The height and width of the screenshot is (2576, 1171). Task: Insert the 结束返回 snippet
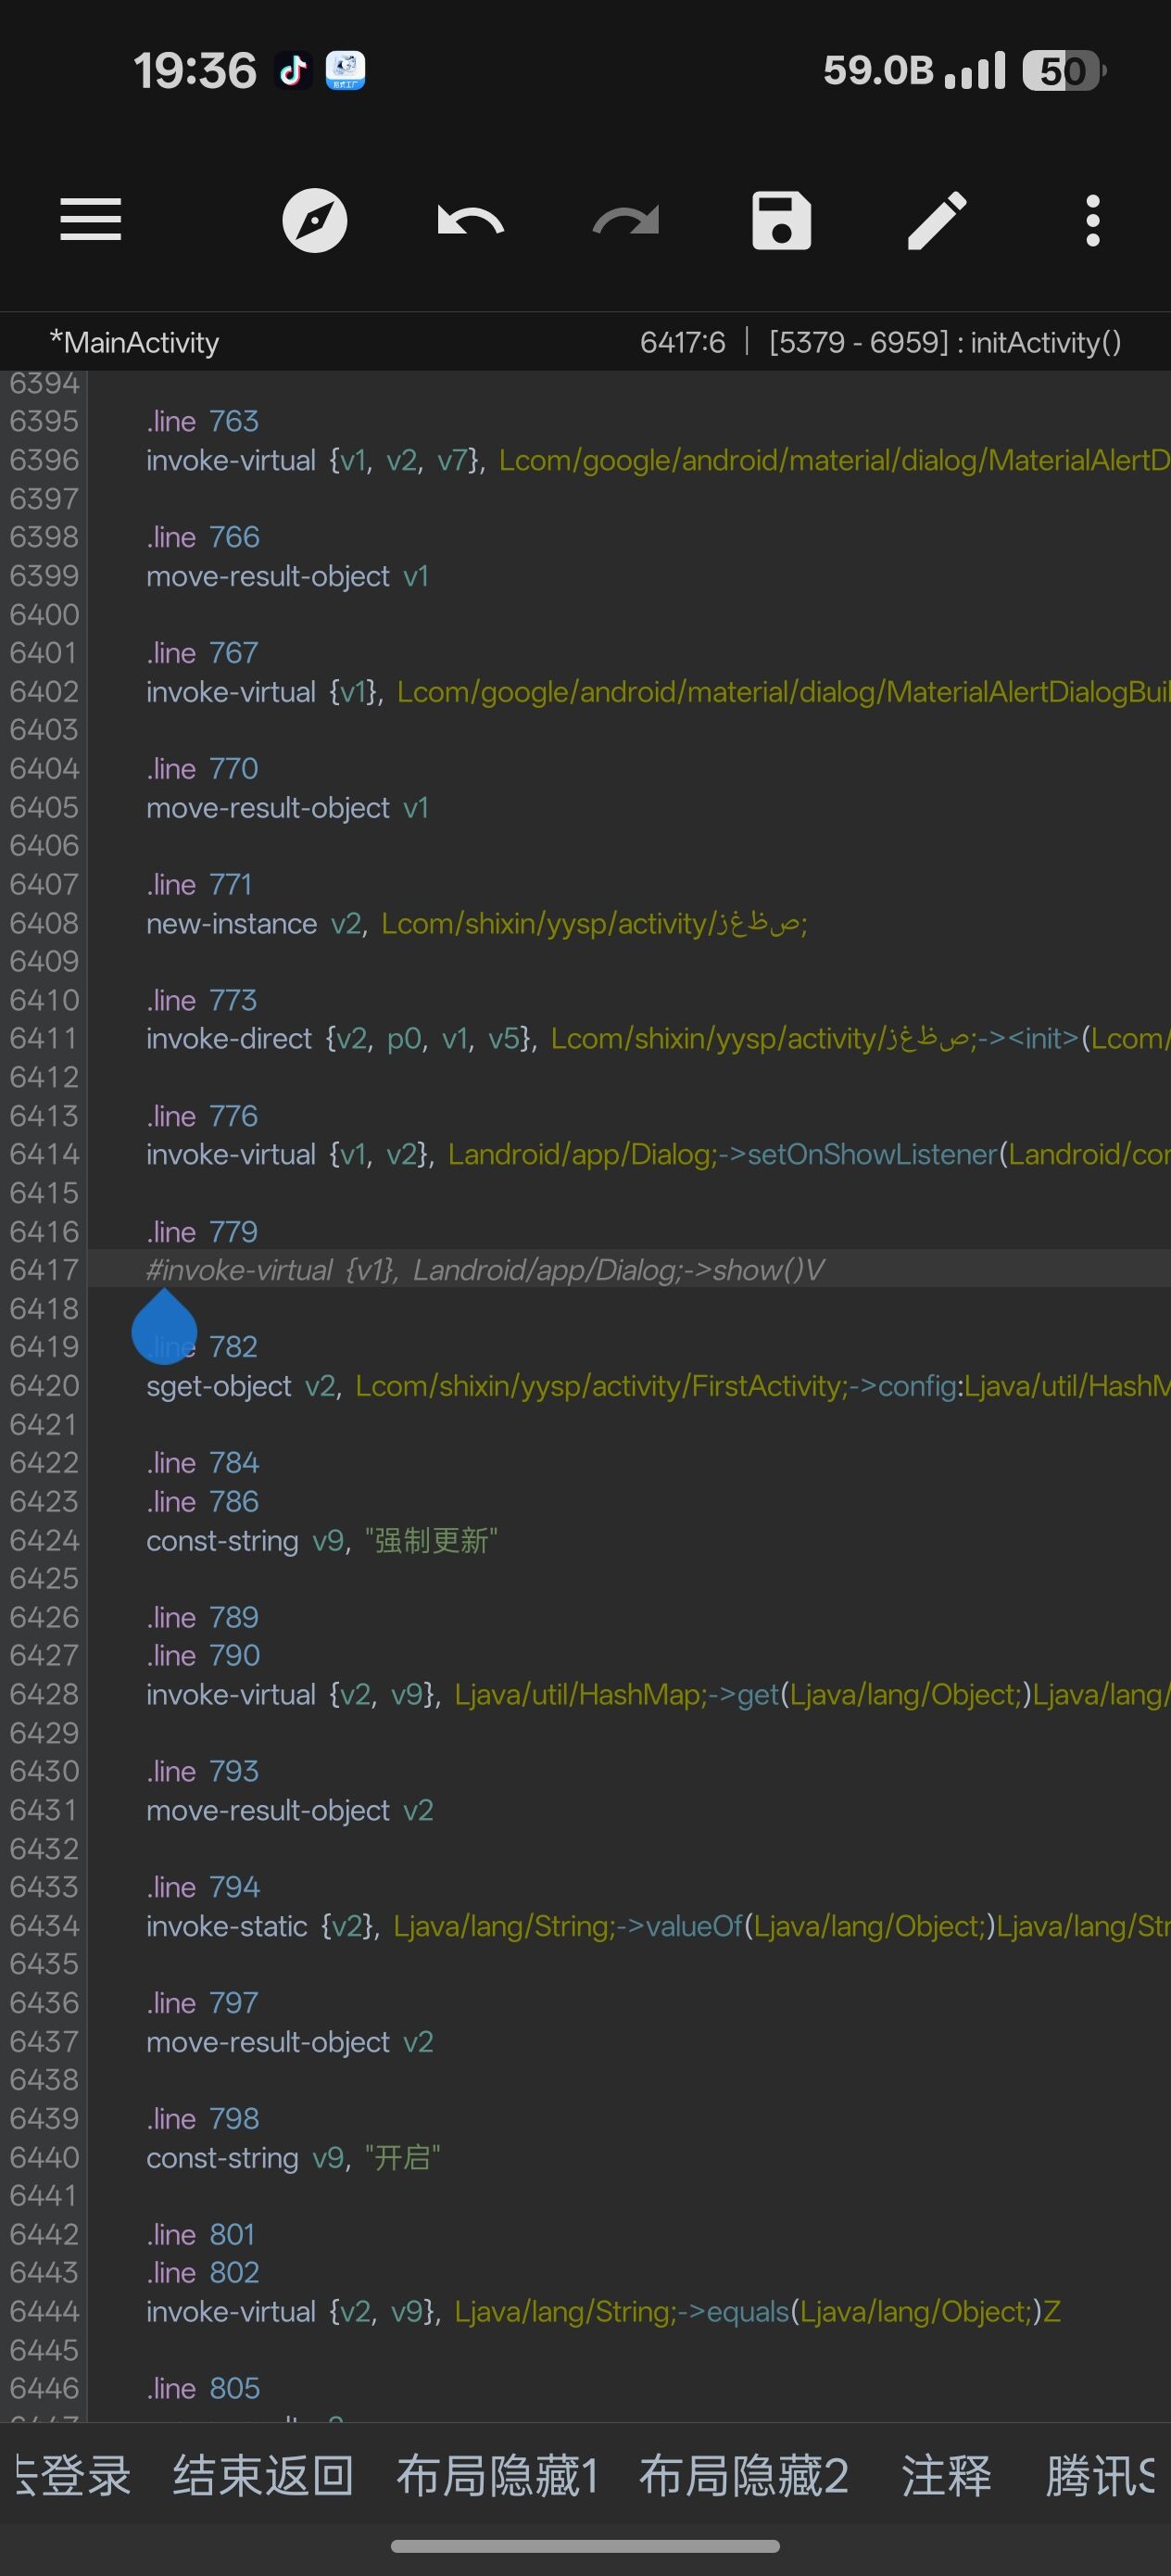(263, 2477)
